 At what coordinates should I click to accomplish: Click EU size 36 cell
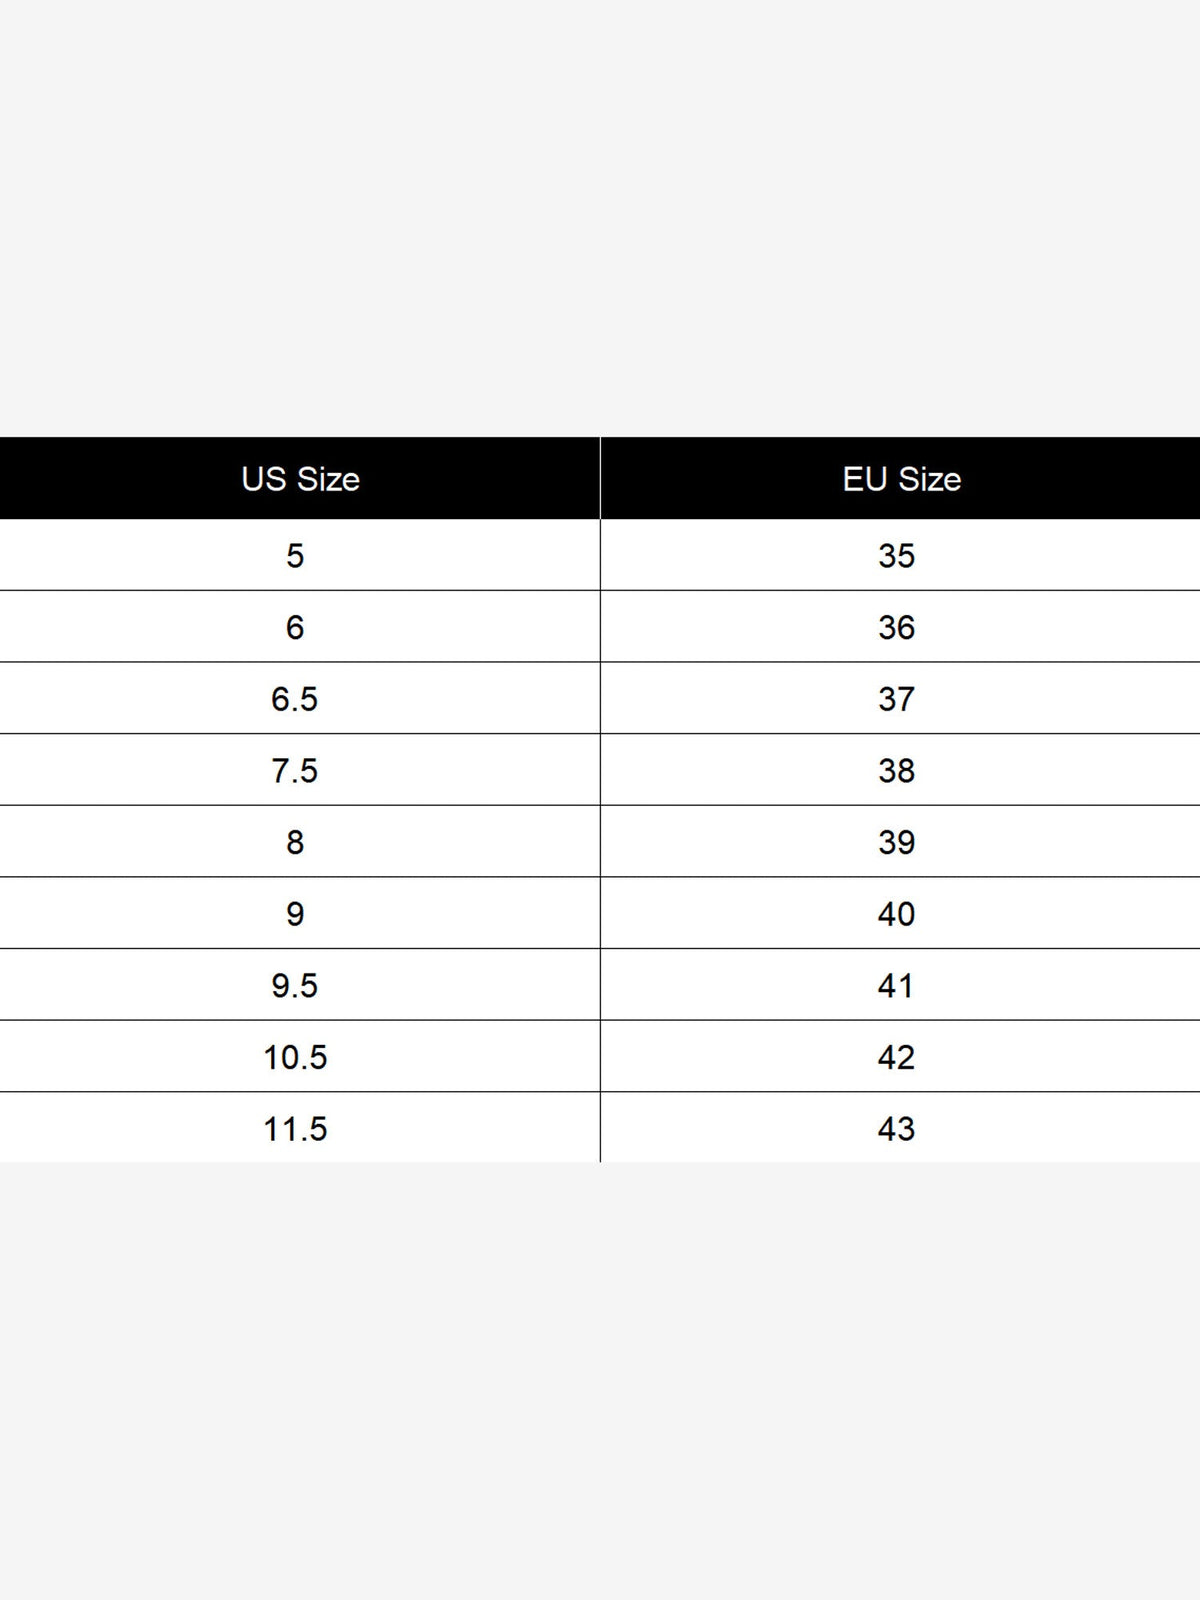coord(900,627)
